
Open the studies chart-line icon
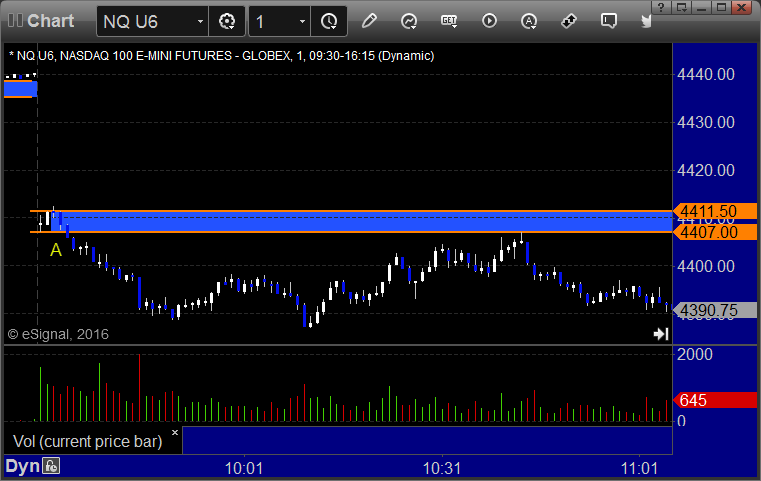pos(409,21)
